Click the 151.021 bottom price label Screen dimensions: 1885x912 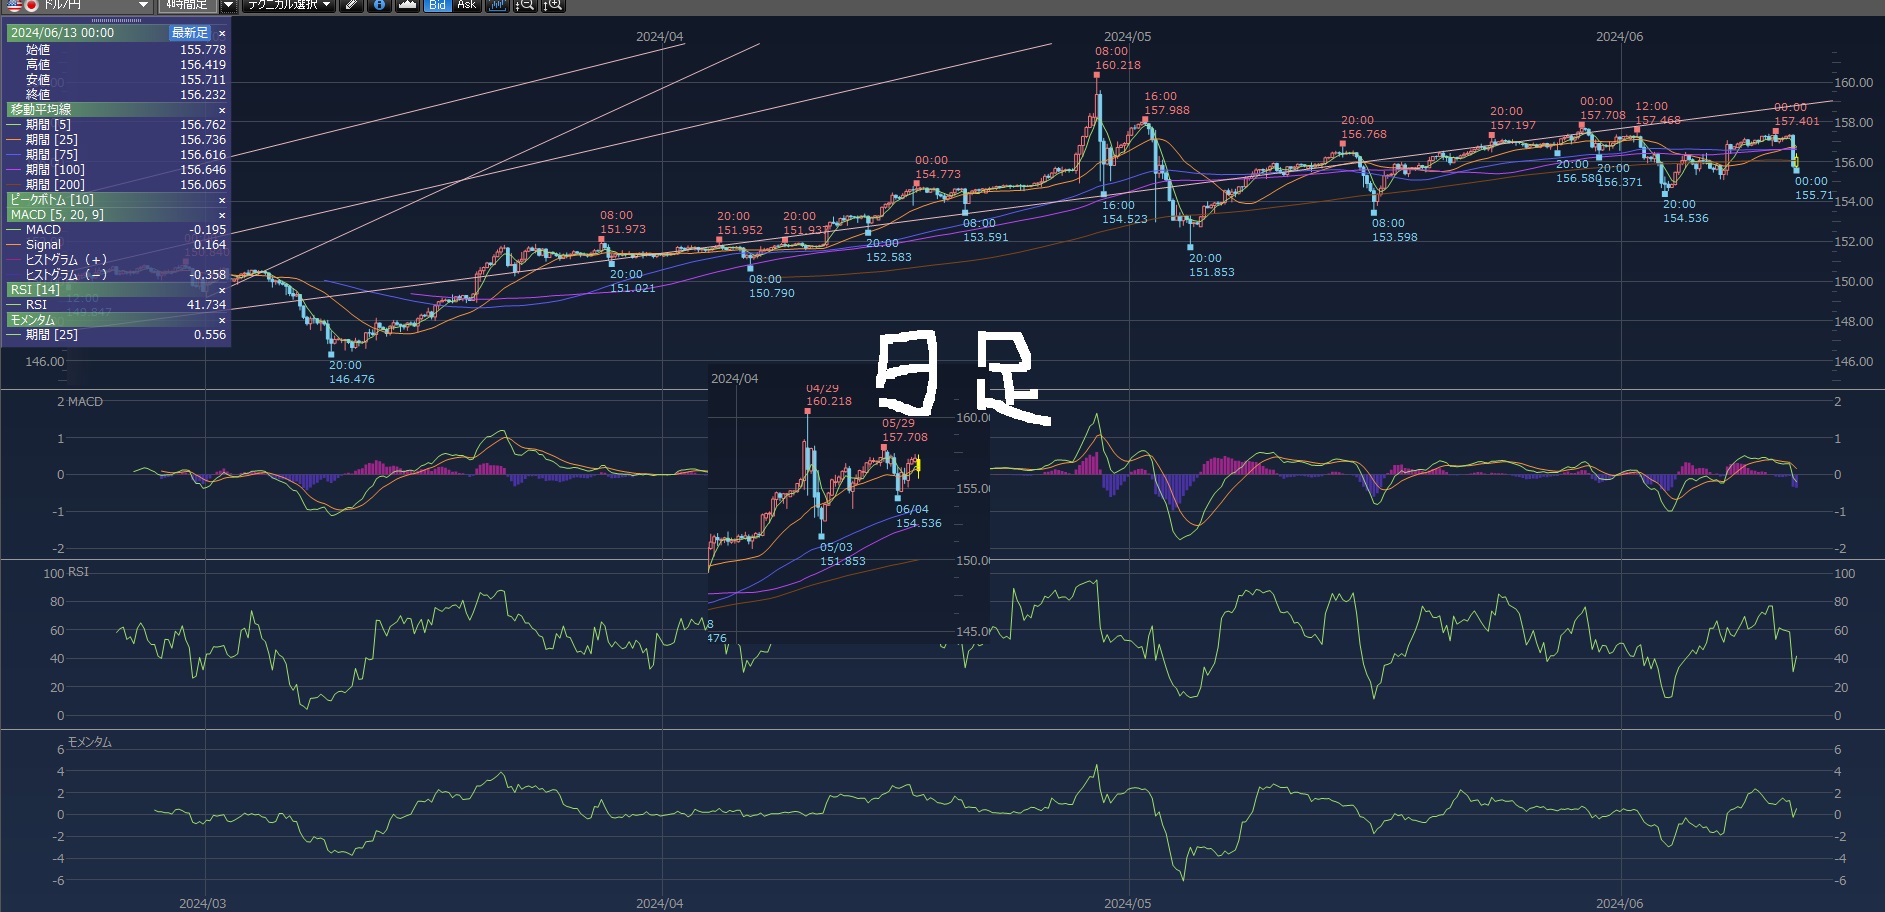click(x=633, y=288)
